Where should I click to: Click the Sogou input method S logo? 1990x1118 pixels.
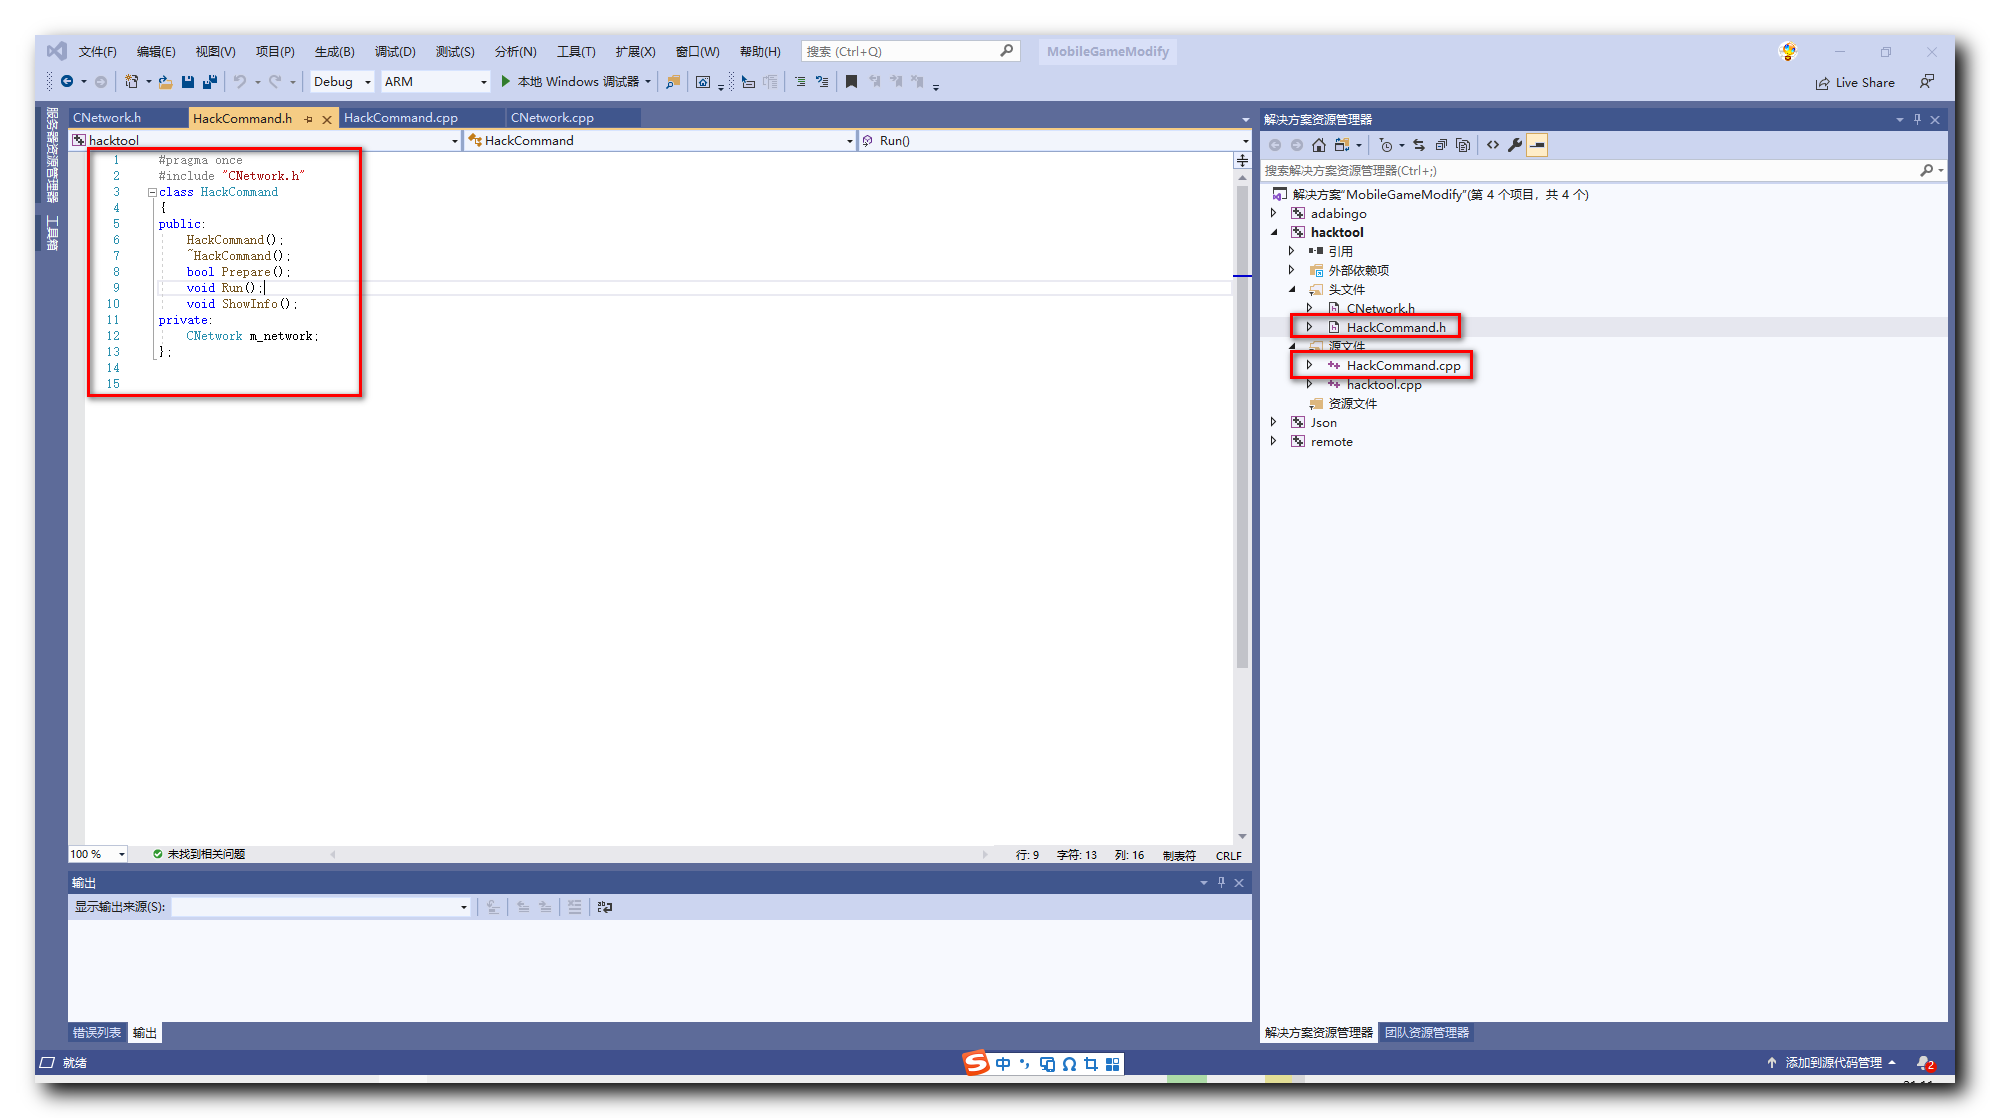[975, 1063]
